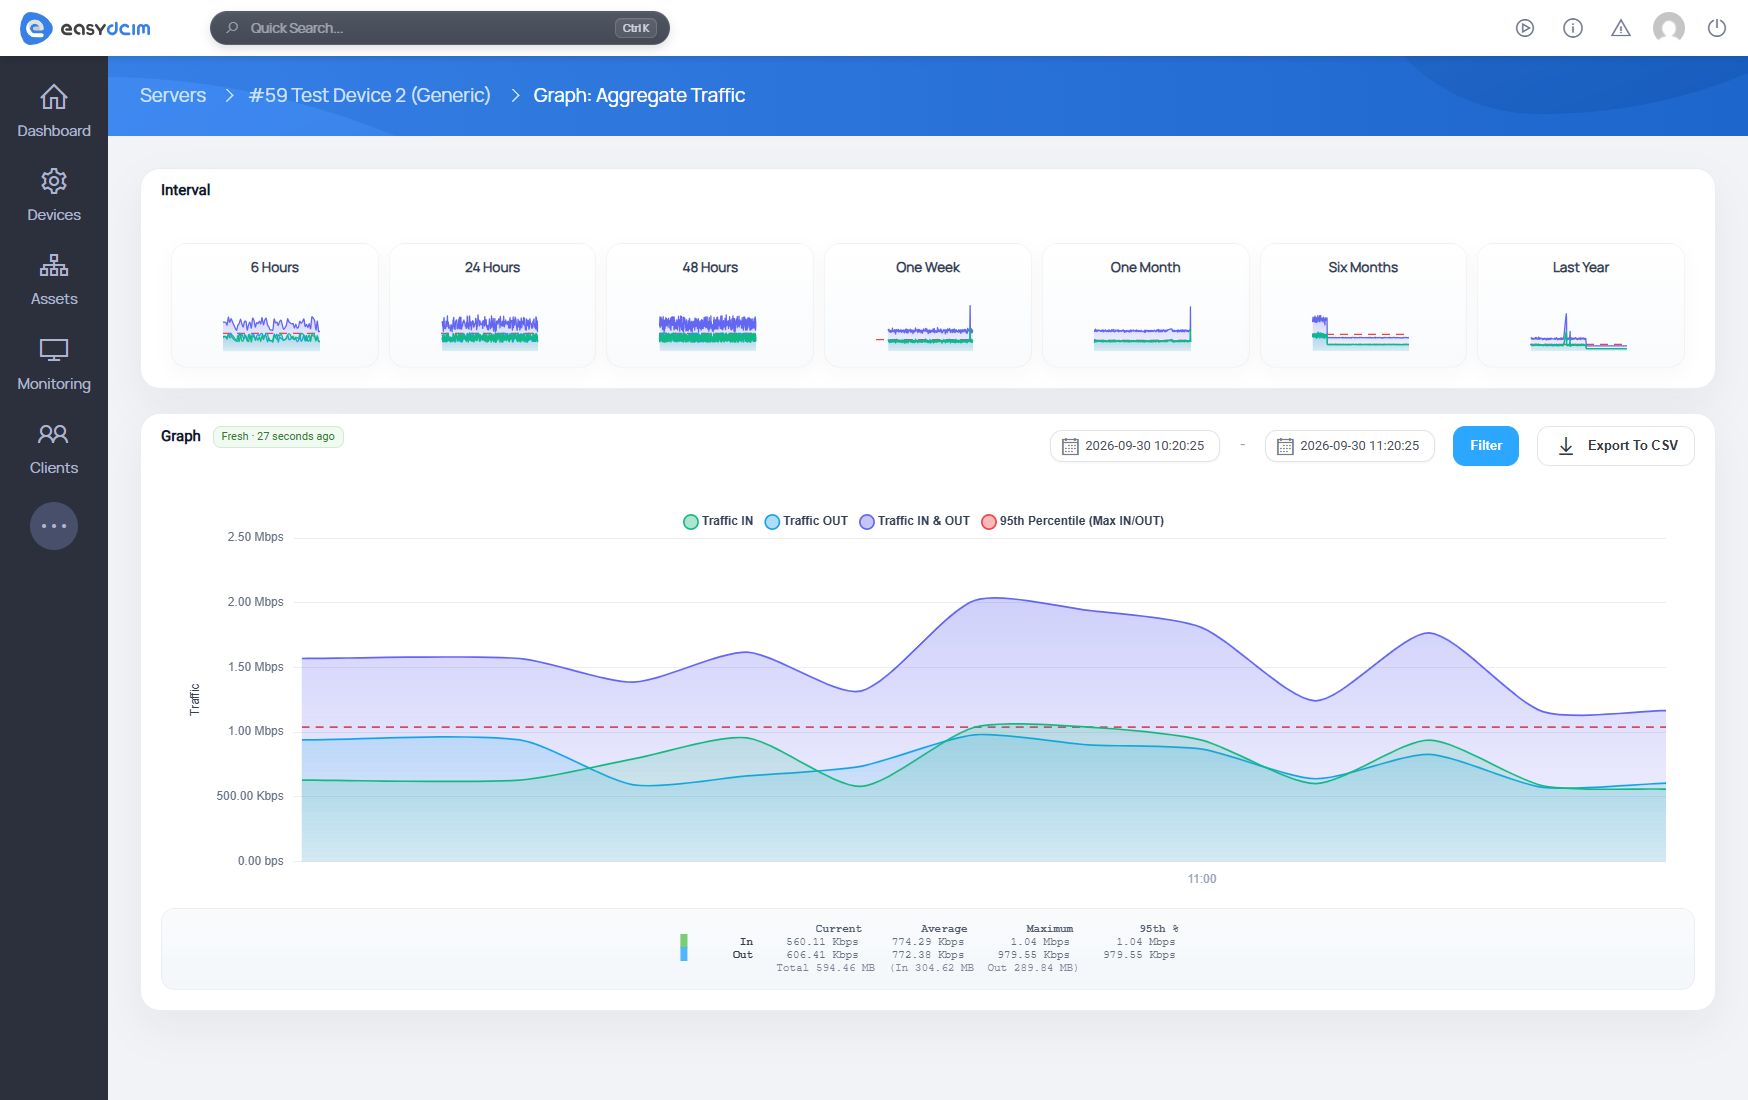The width and height of the screenshot is (1748, 1100).
Task: Click the play circle icon in header
Action: 1525,28
